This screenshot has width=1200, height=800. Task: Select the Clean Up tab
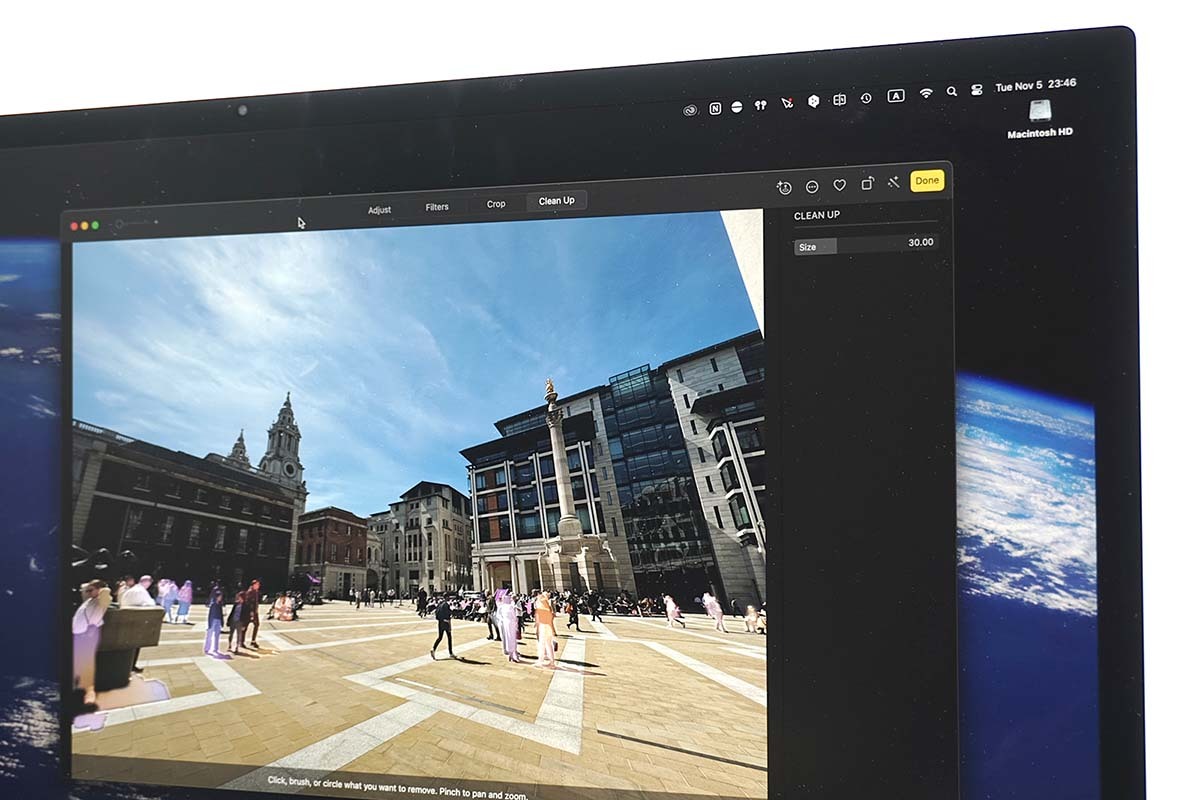[x=556, y=201]
